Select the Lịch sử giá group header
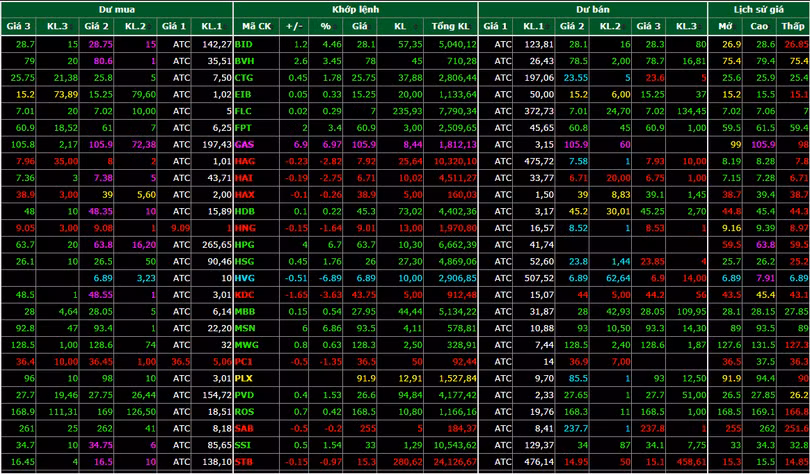 click(758, 10)
